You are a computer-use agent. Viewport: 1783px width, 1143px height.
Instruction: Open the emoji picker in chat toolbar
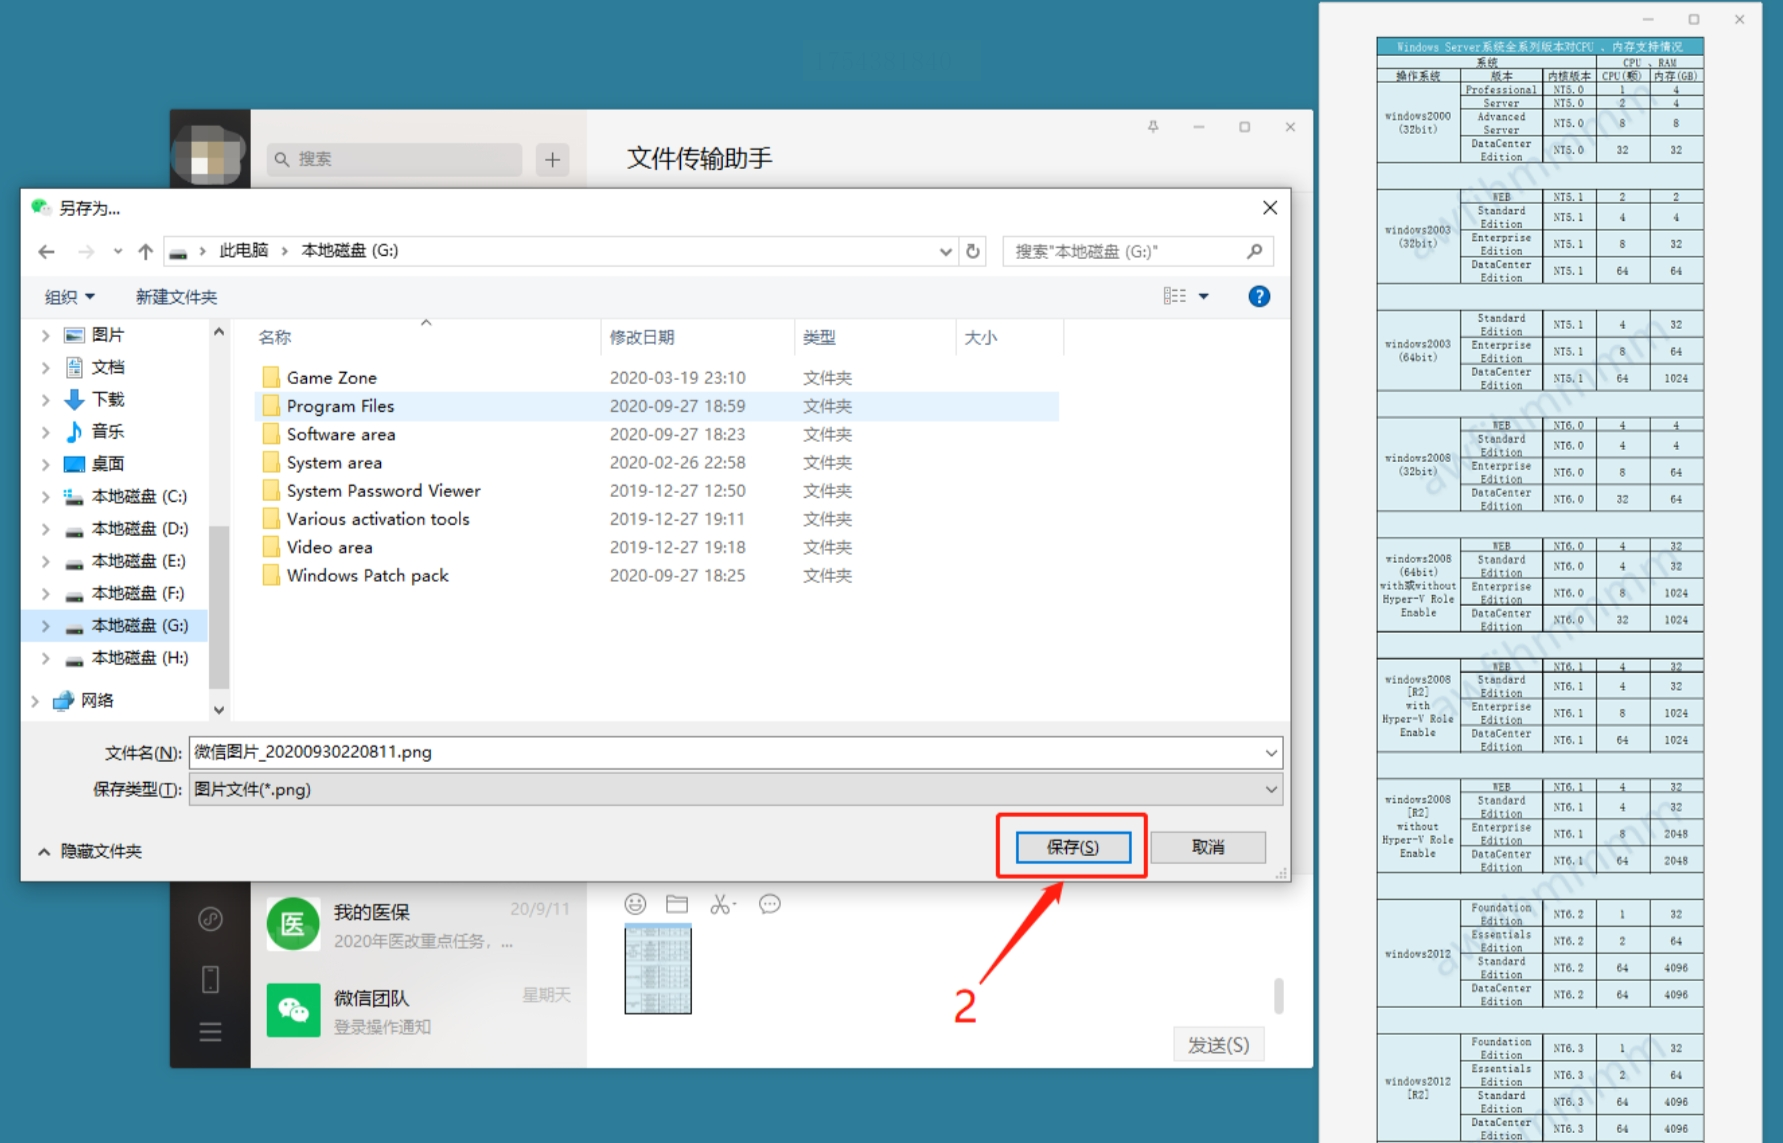click(x=635, y=905)
